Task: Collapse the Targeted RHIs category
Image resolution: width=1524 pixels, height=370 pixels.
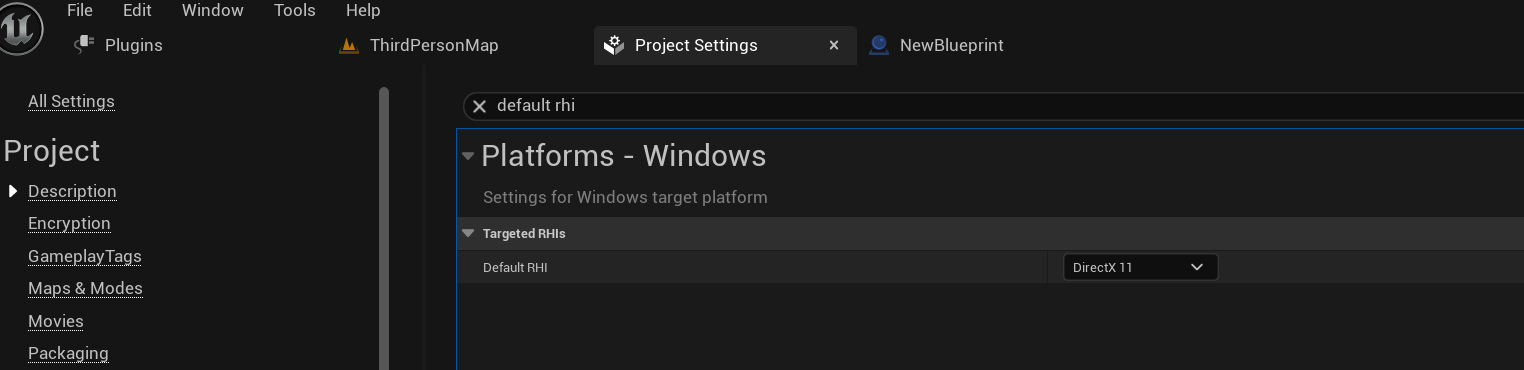Action: (x=468, y=233)
